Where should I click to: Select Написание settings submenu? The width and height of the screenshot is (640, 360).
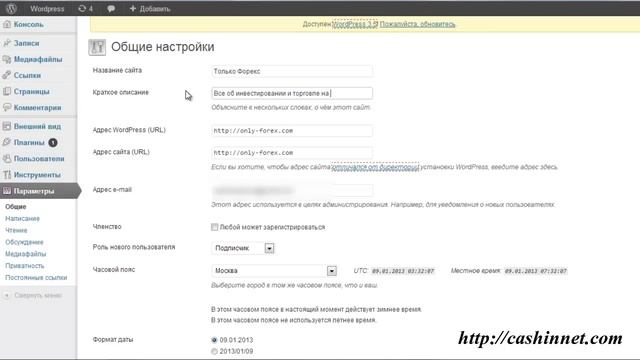click(x=22, y=218)
